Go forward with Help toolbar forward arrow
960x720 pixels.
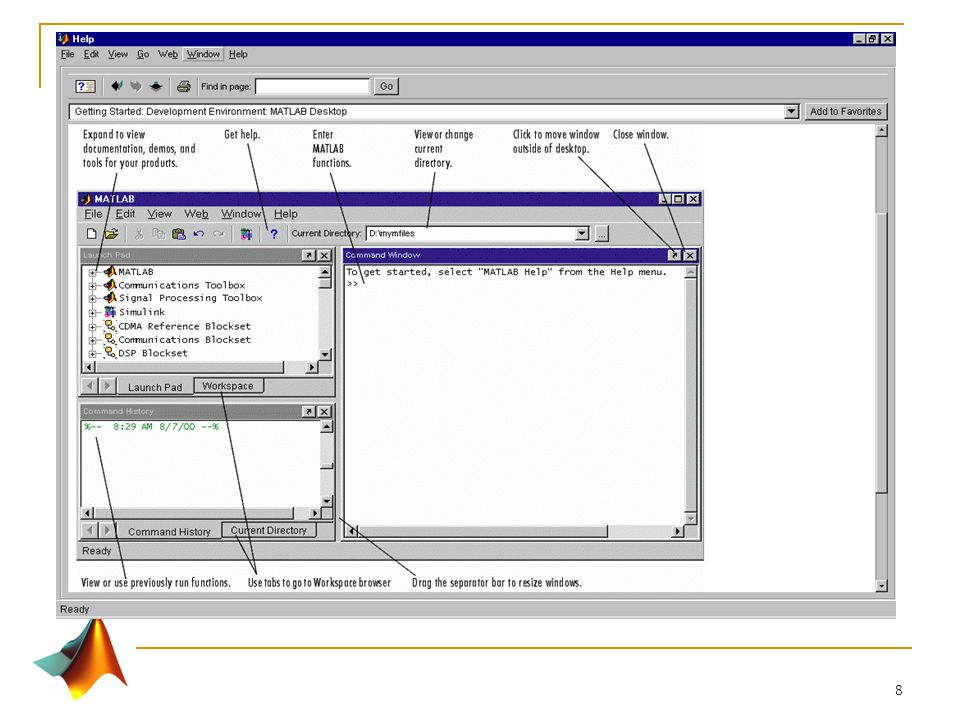tap(136, 86)
